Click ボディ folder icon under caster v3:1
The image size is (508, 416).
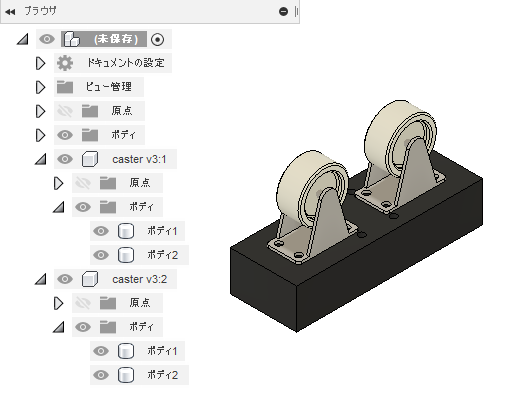click(108, 207)
